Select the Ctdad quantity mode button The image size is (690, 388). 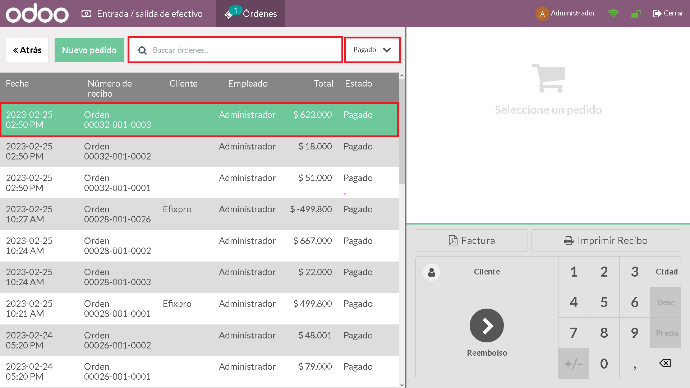point(666,272)
